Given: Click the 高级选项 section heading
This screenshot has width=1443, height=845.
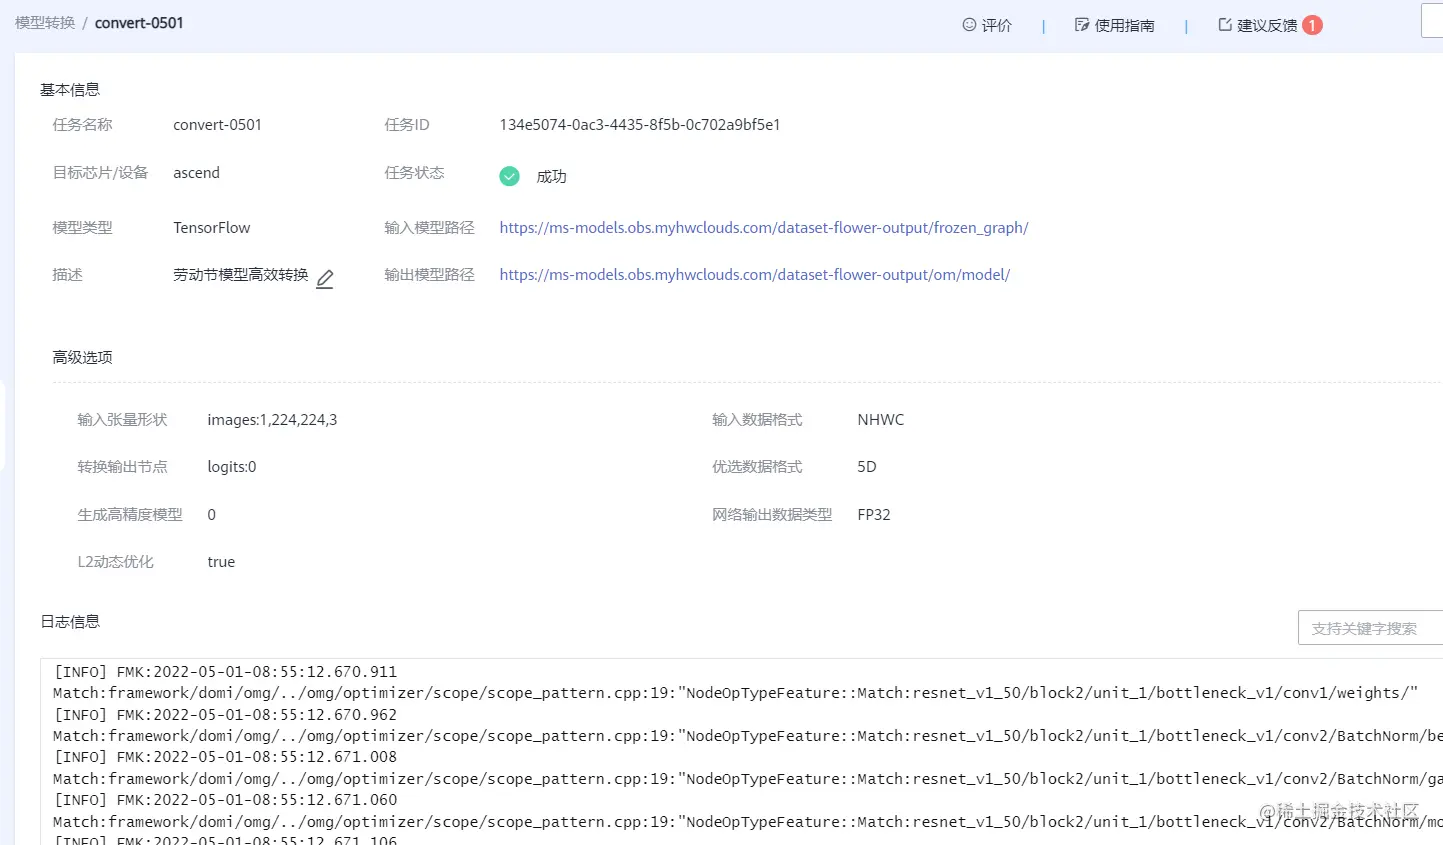Looking at the screenshot, I should 82,357.
